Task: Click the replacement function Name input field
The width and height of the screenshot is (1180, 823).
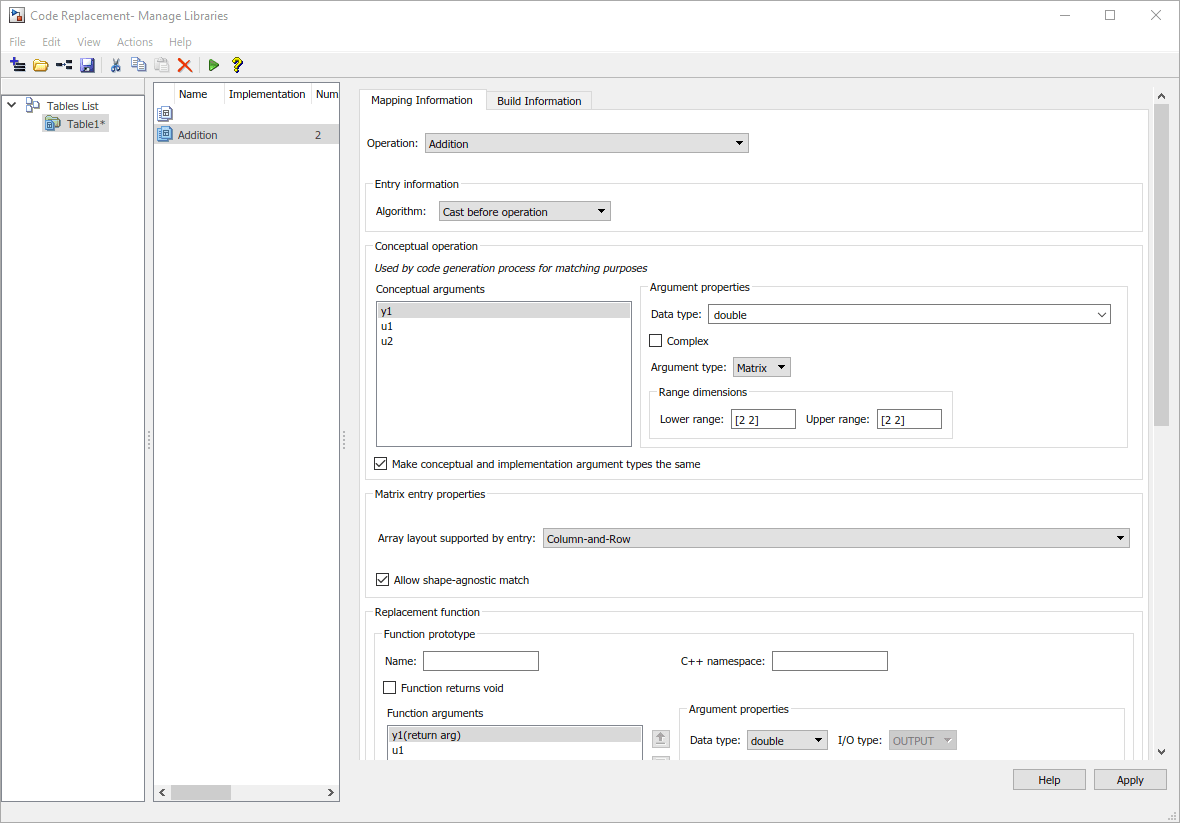Action: pos(481,661)
